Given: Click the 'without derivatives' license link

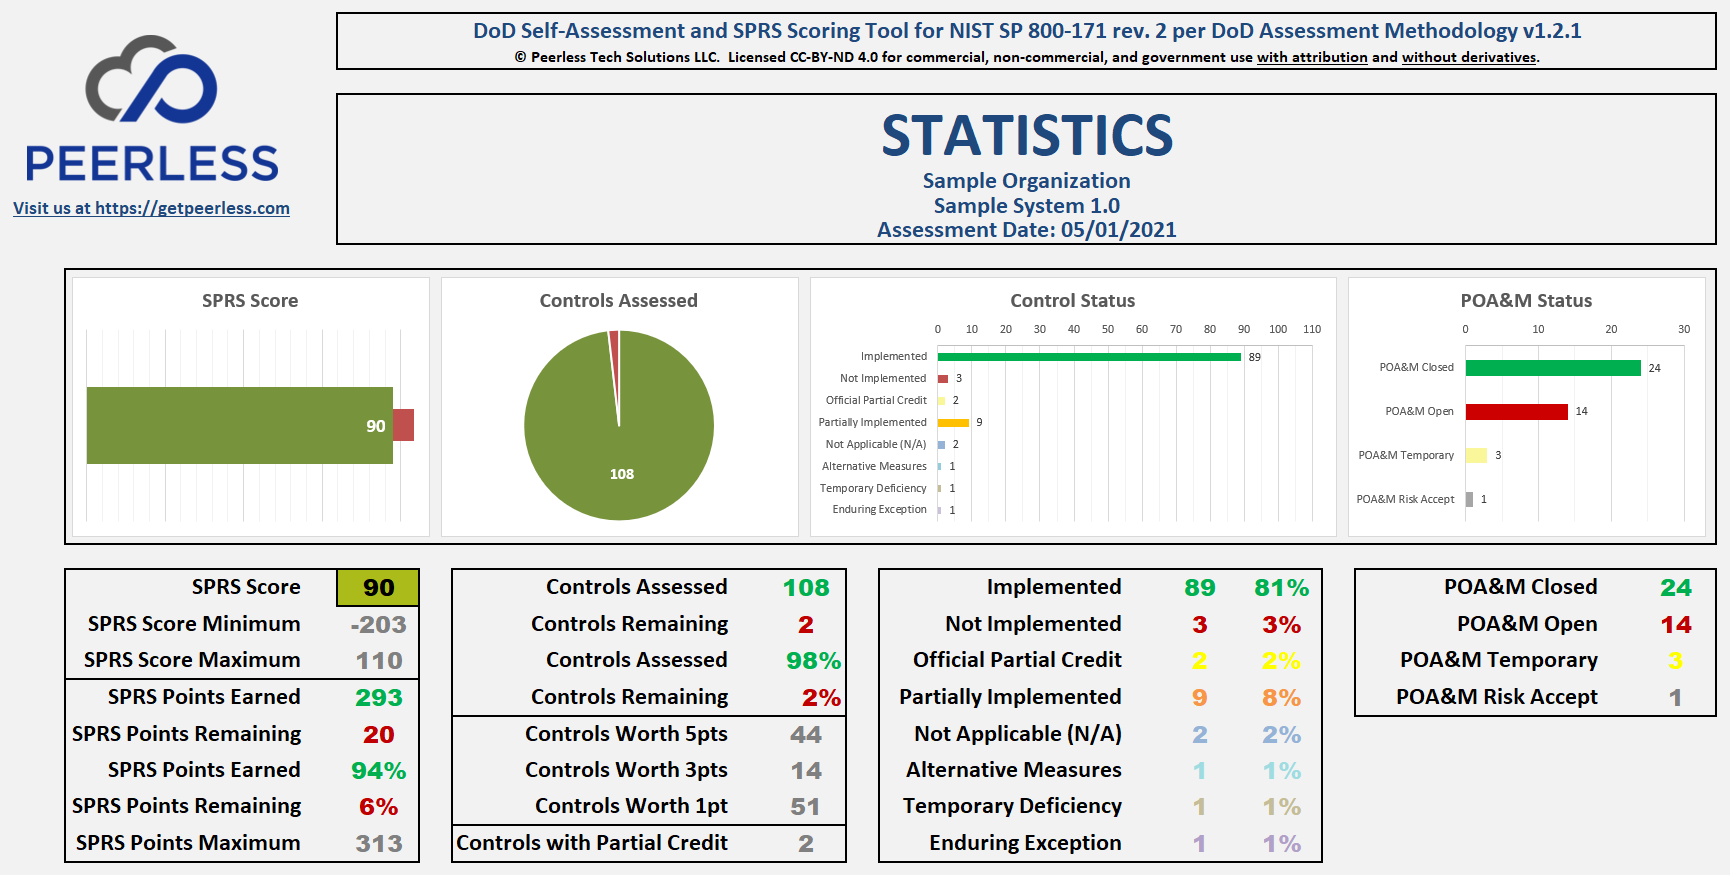Looking at the screenshot, I should 1468,57.
